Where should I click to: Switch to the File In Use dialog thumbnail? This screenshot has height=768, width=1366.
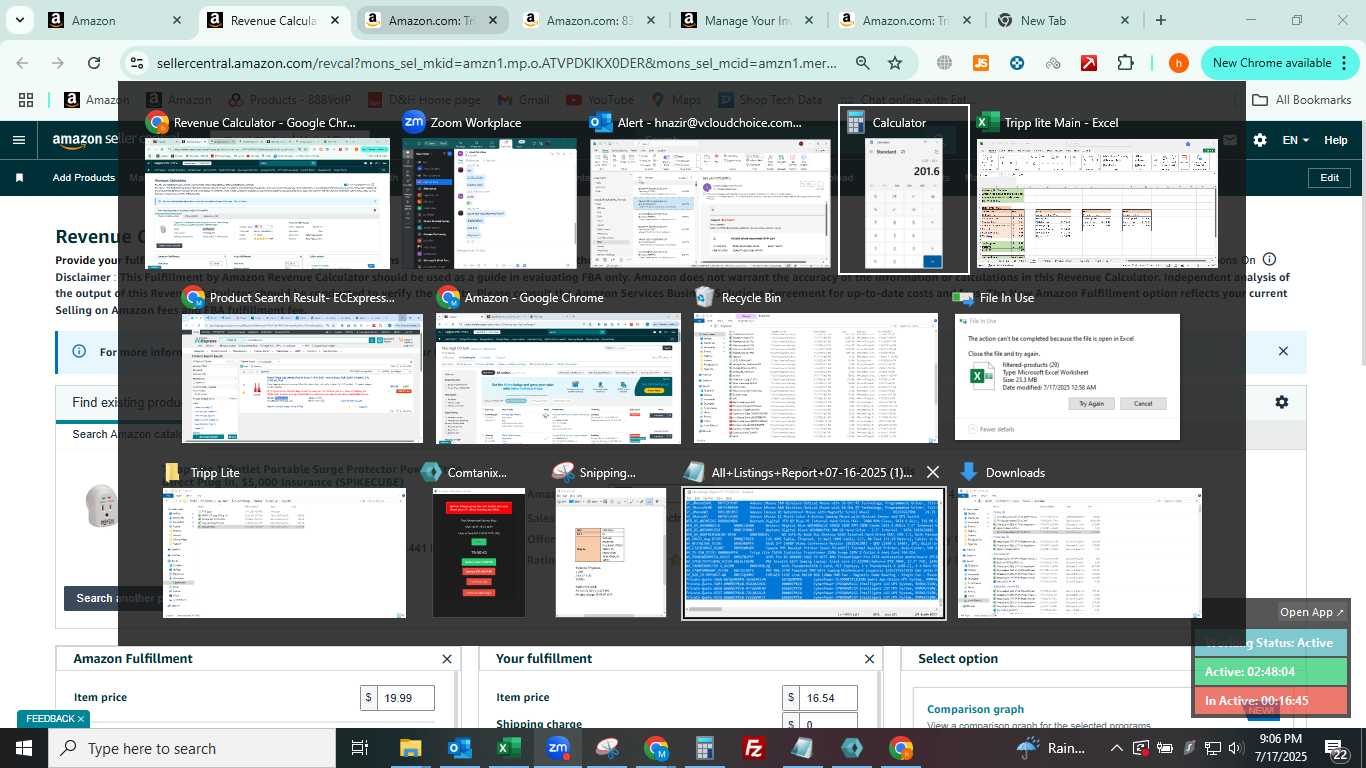click(1067, 364)
